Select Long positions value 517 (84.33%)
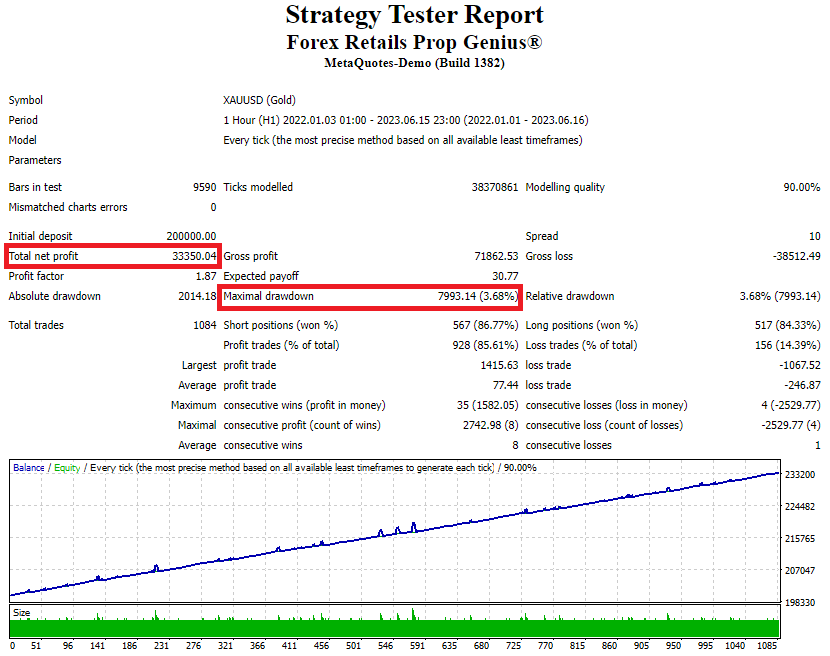This screenshot has height=656, width=830. point(787,325)
